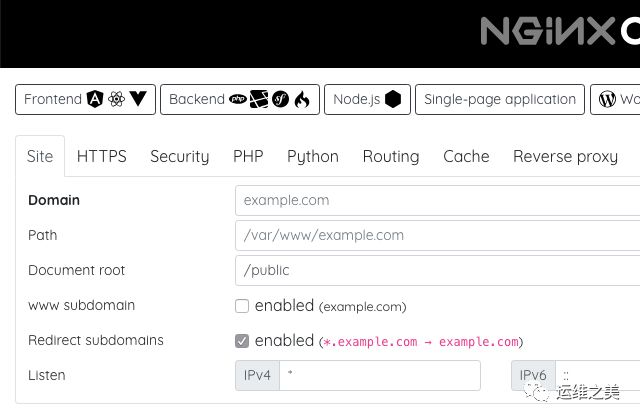Click the Symfony icon in Backend preset

point(281,99)
